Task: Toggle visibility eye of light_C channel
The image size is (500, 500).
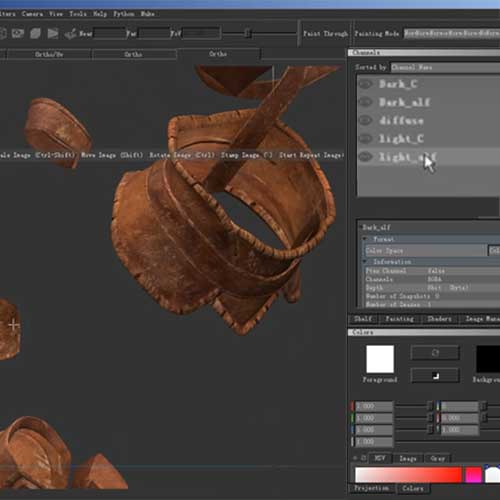Action: pyautogui.click(x=365, y=138)
